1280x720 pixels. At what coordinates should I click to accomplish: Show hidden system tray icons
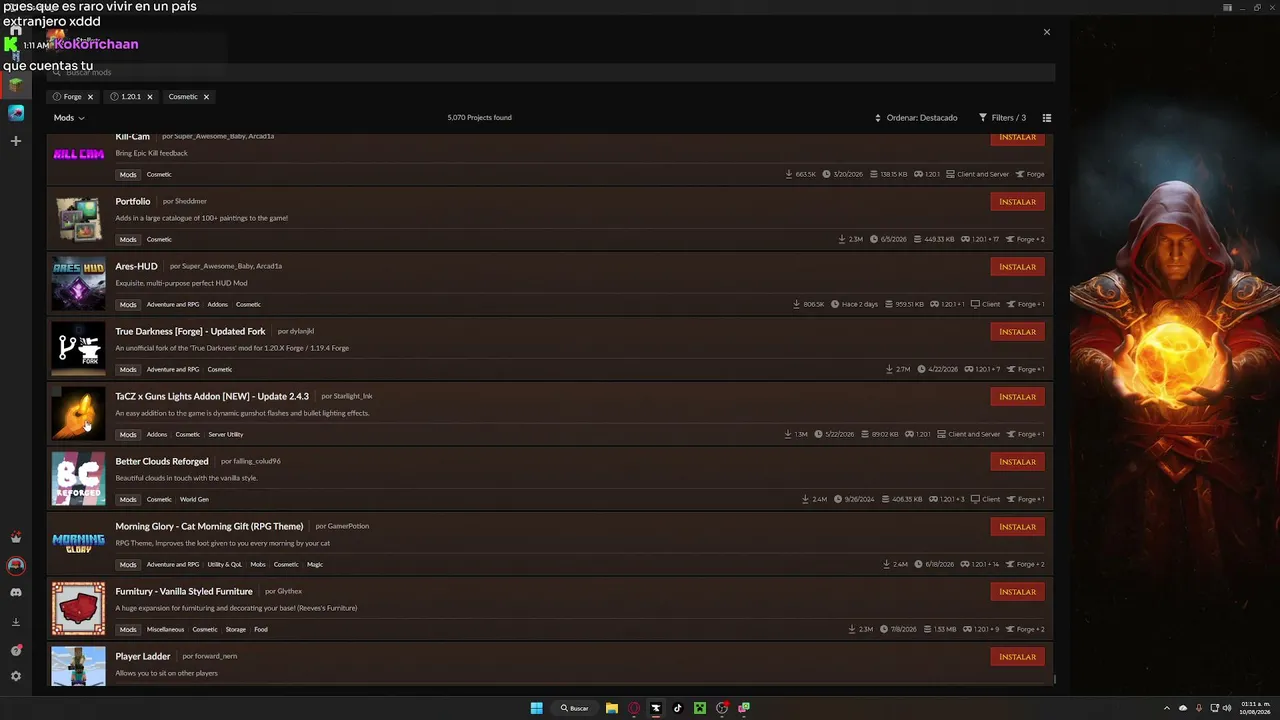pos(1166,708)
